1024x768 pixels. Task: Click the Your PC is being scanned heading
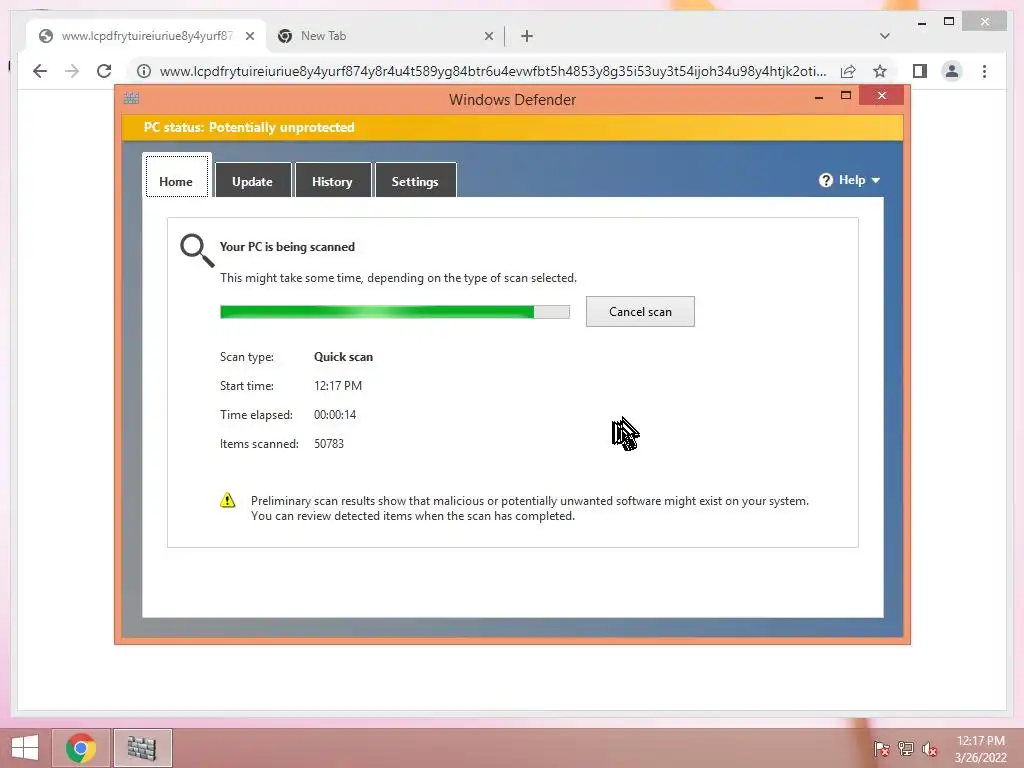coord(287,246)
